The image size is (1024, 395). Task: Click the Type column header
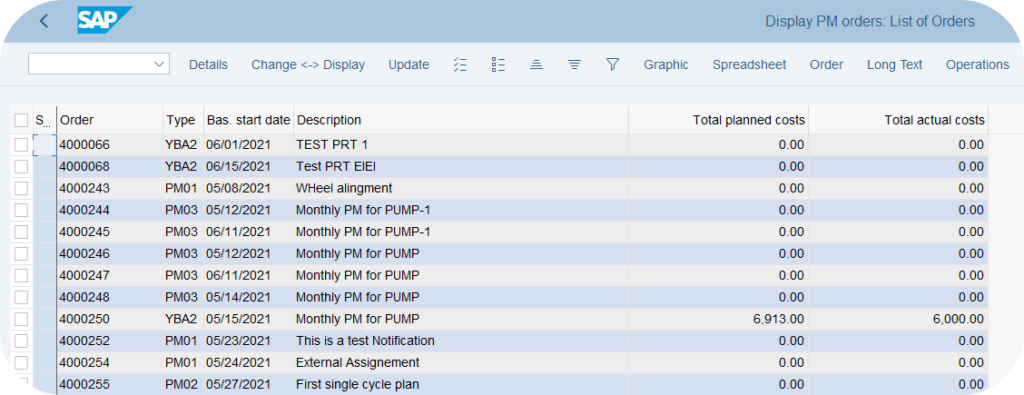click(x=184, y=120)
